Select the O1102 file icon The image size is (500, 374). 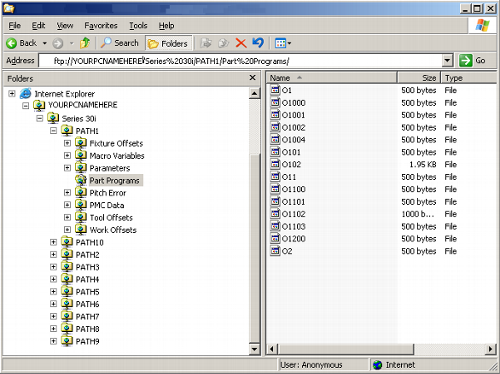pyautogui.click(x=275, y=214)
